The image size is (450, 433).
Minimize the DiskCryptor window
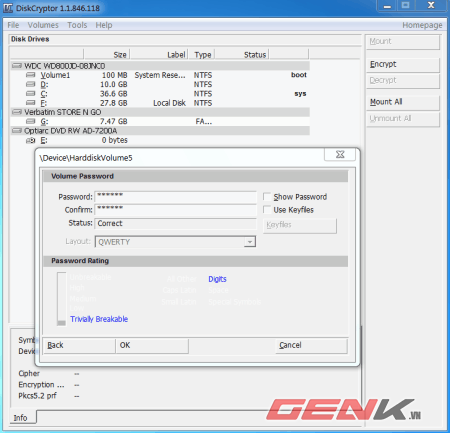(387, 6)
